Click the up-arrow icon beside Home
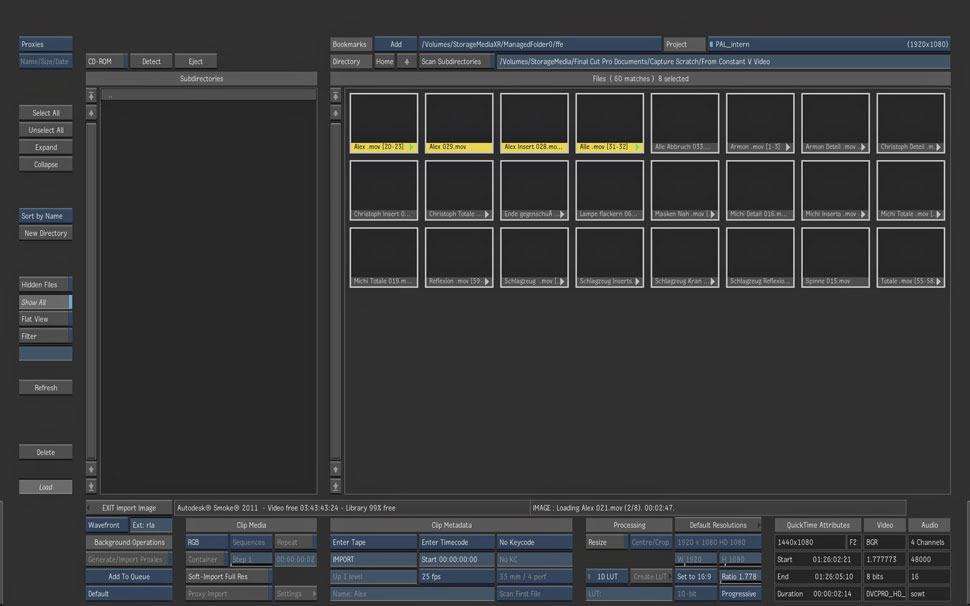970x606 pixels. [x=407, y=62]
